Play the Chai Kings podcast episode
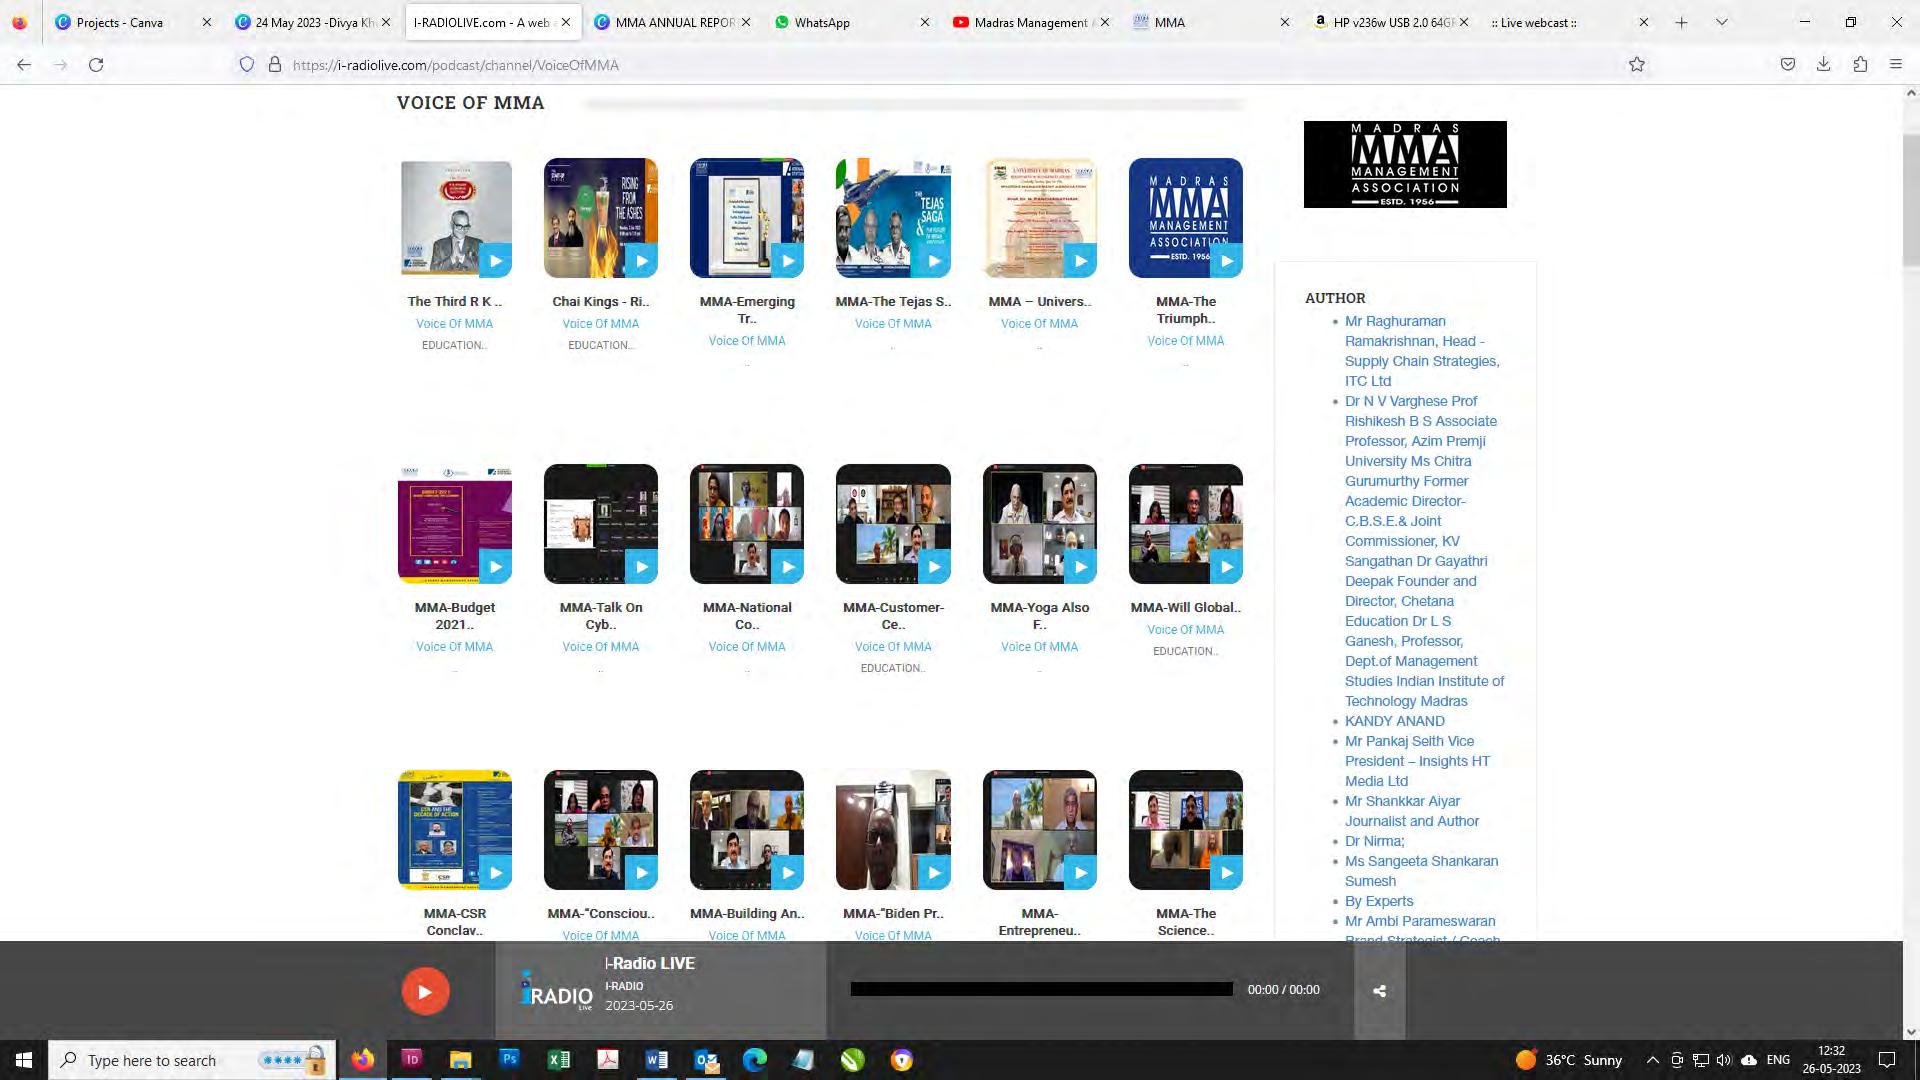The image size is (1920, 1080). 641,261
